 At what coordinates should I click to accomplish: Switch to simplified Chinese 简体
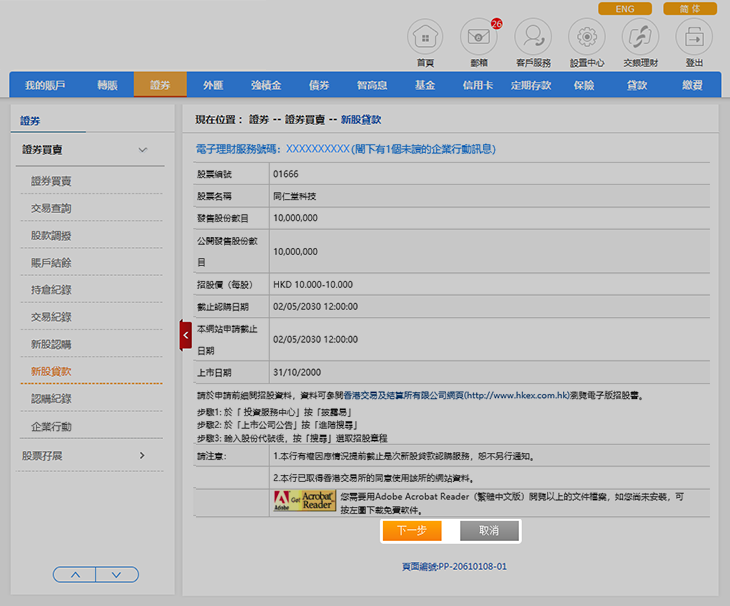[689, 9]
